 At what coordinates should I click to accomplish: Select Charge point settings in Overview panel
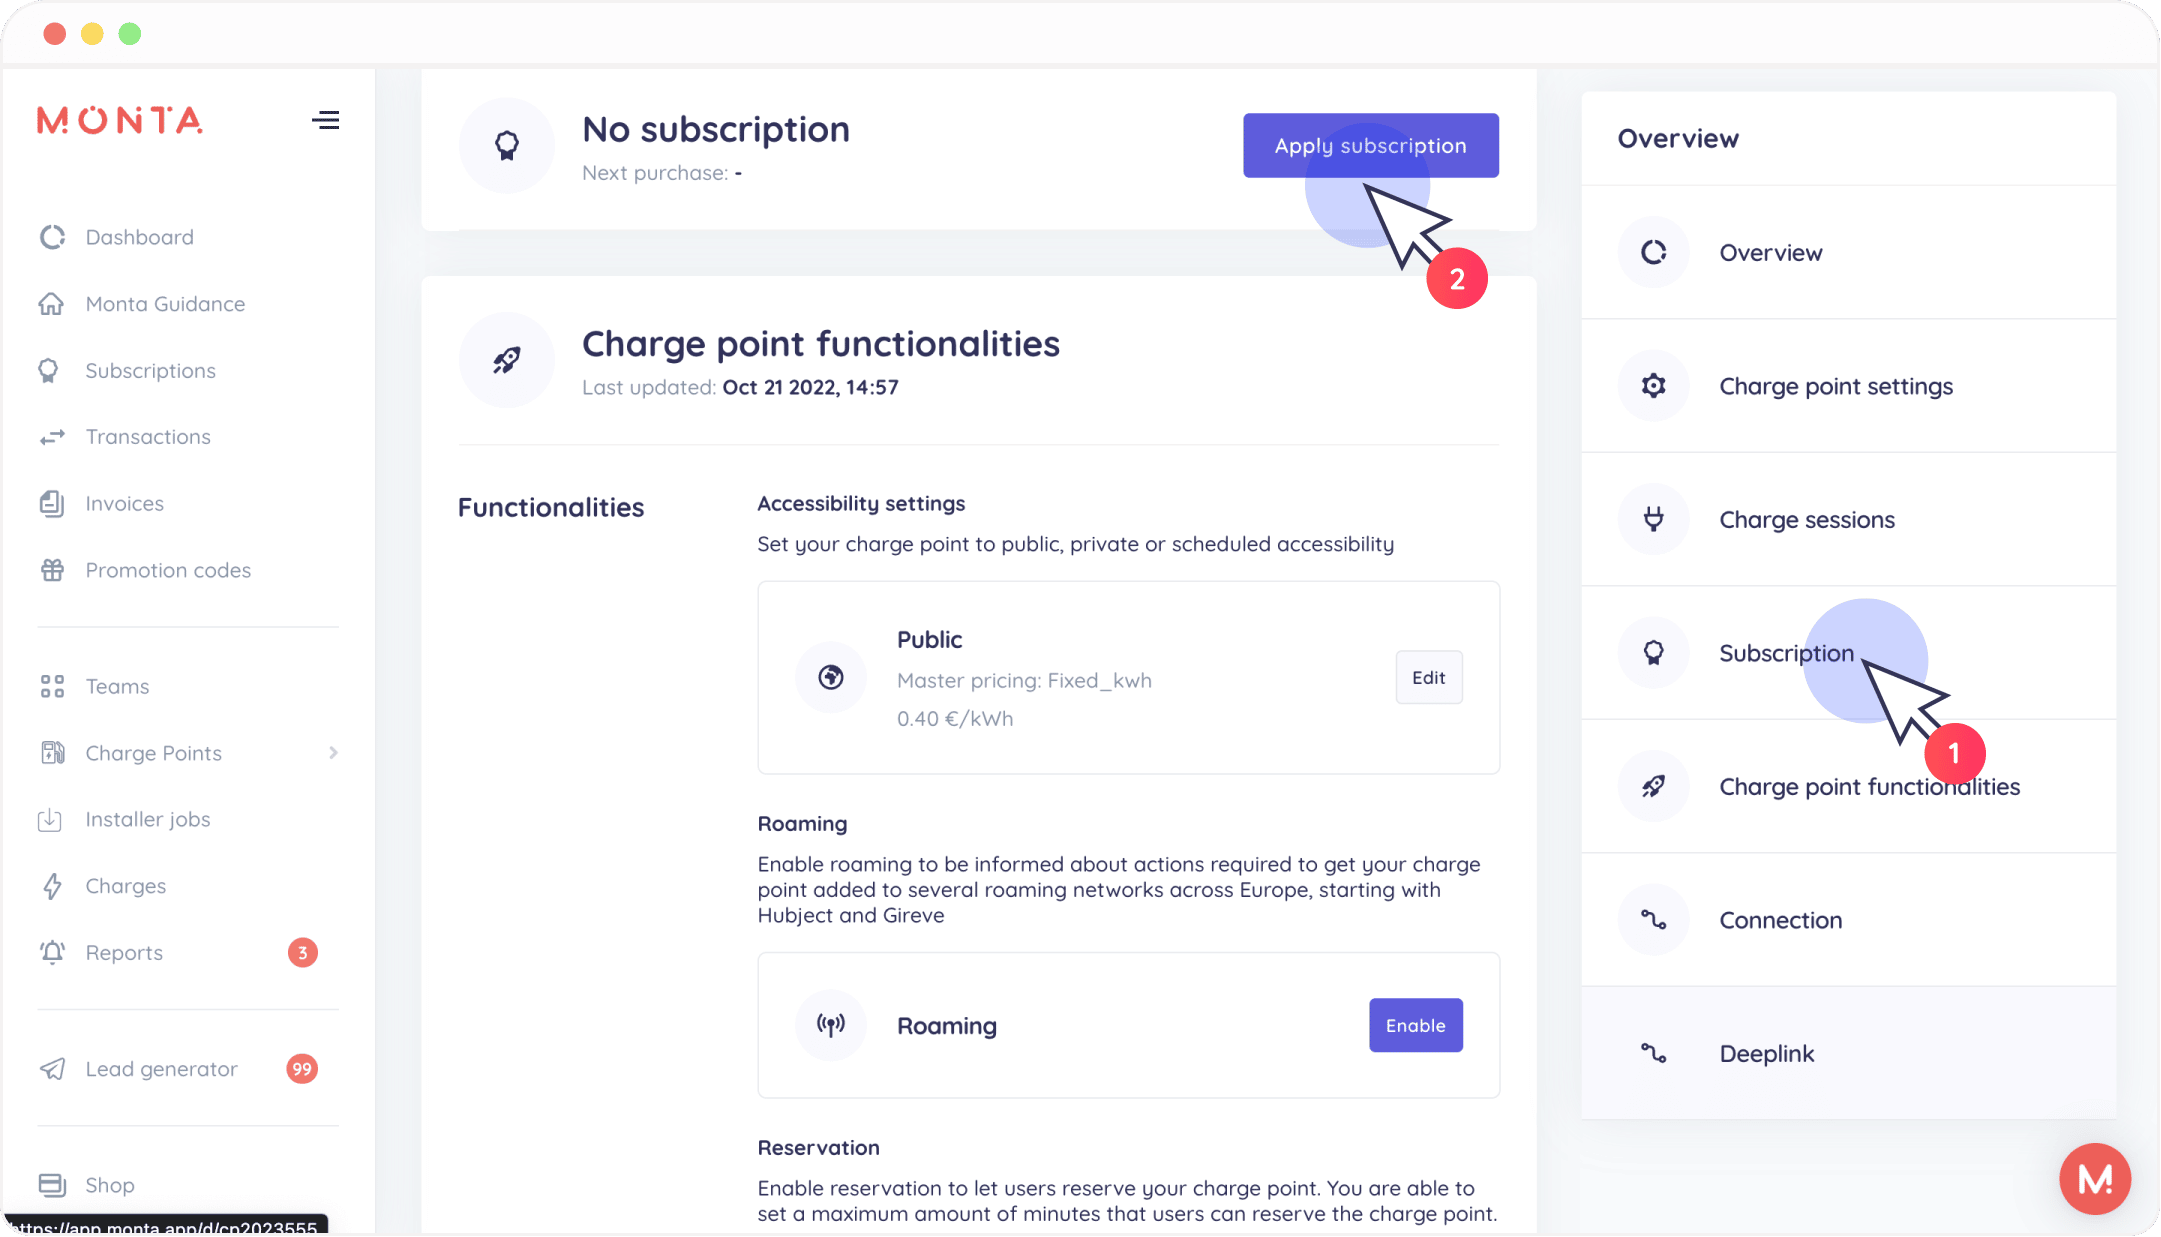[1848, 386]
